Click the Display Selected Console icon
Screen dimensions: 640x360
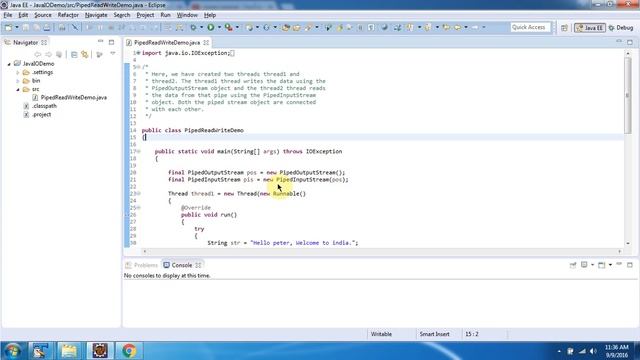[x=584, y=265]
